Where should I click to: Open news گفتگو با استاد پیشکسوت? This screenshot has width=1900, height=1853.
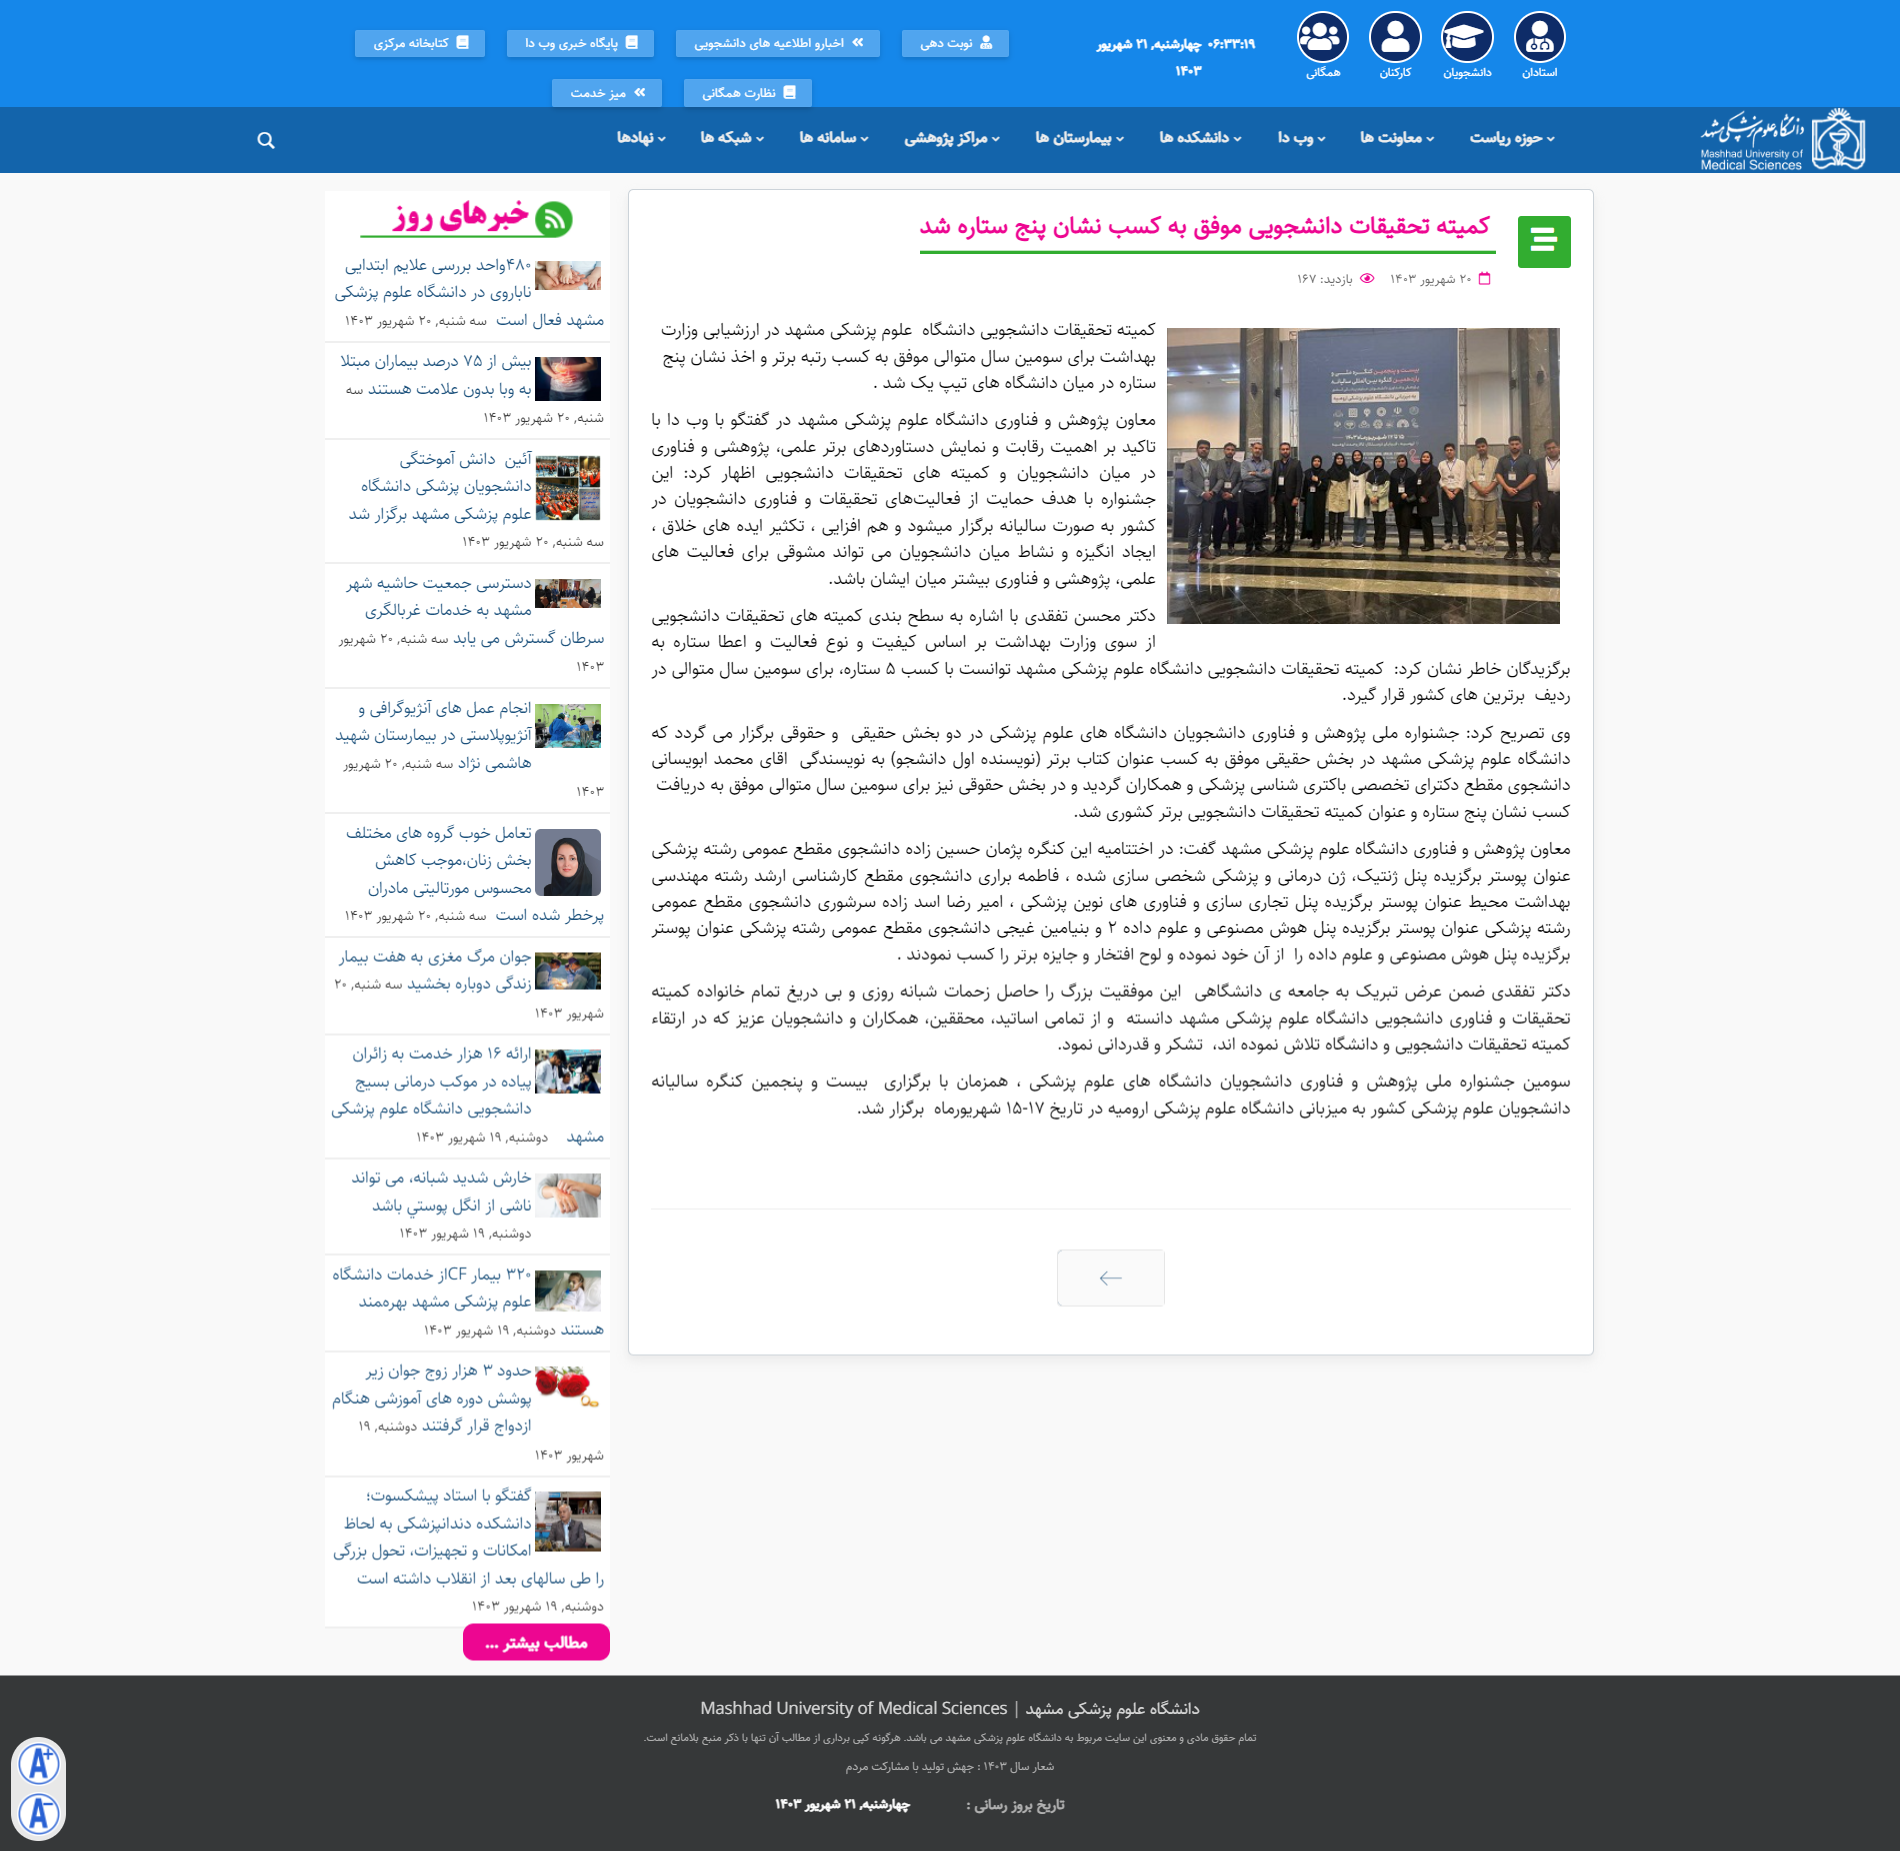coord(433,1537)
